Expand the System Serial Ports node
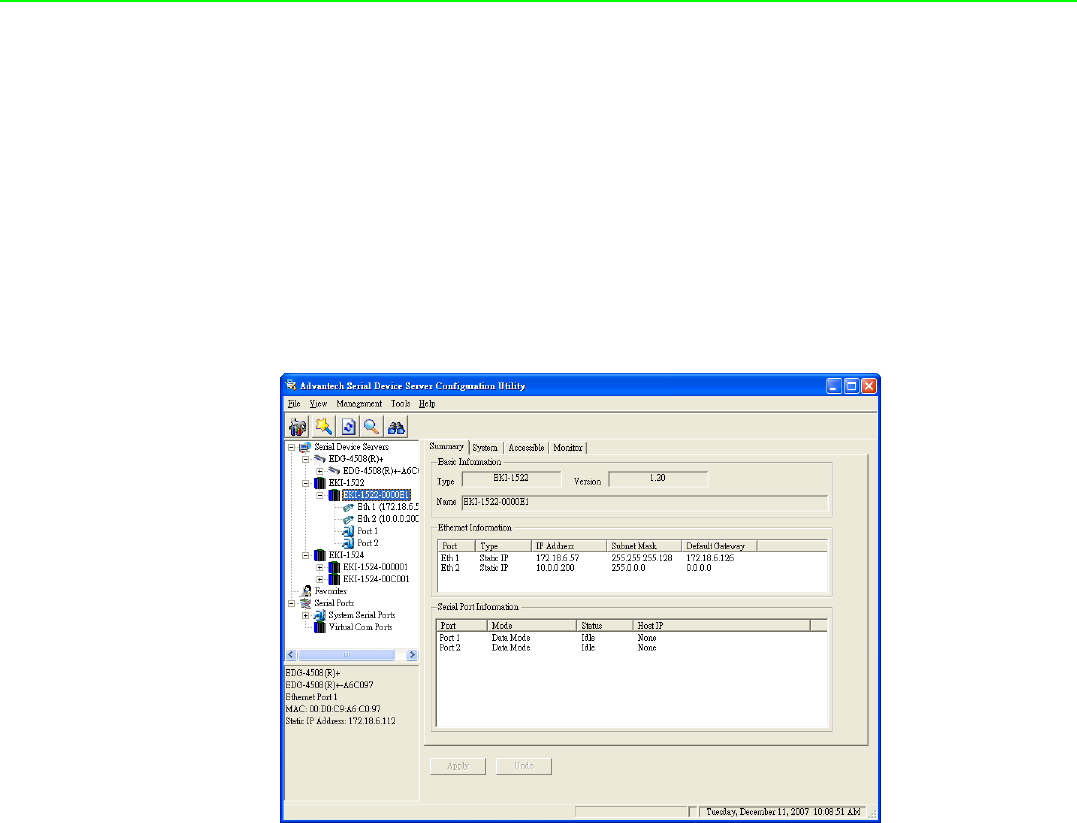This screenshot has height=823, width=1077. pos(306,616)
